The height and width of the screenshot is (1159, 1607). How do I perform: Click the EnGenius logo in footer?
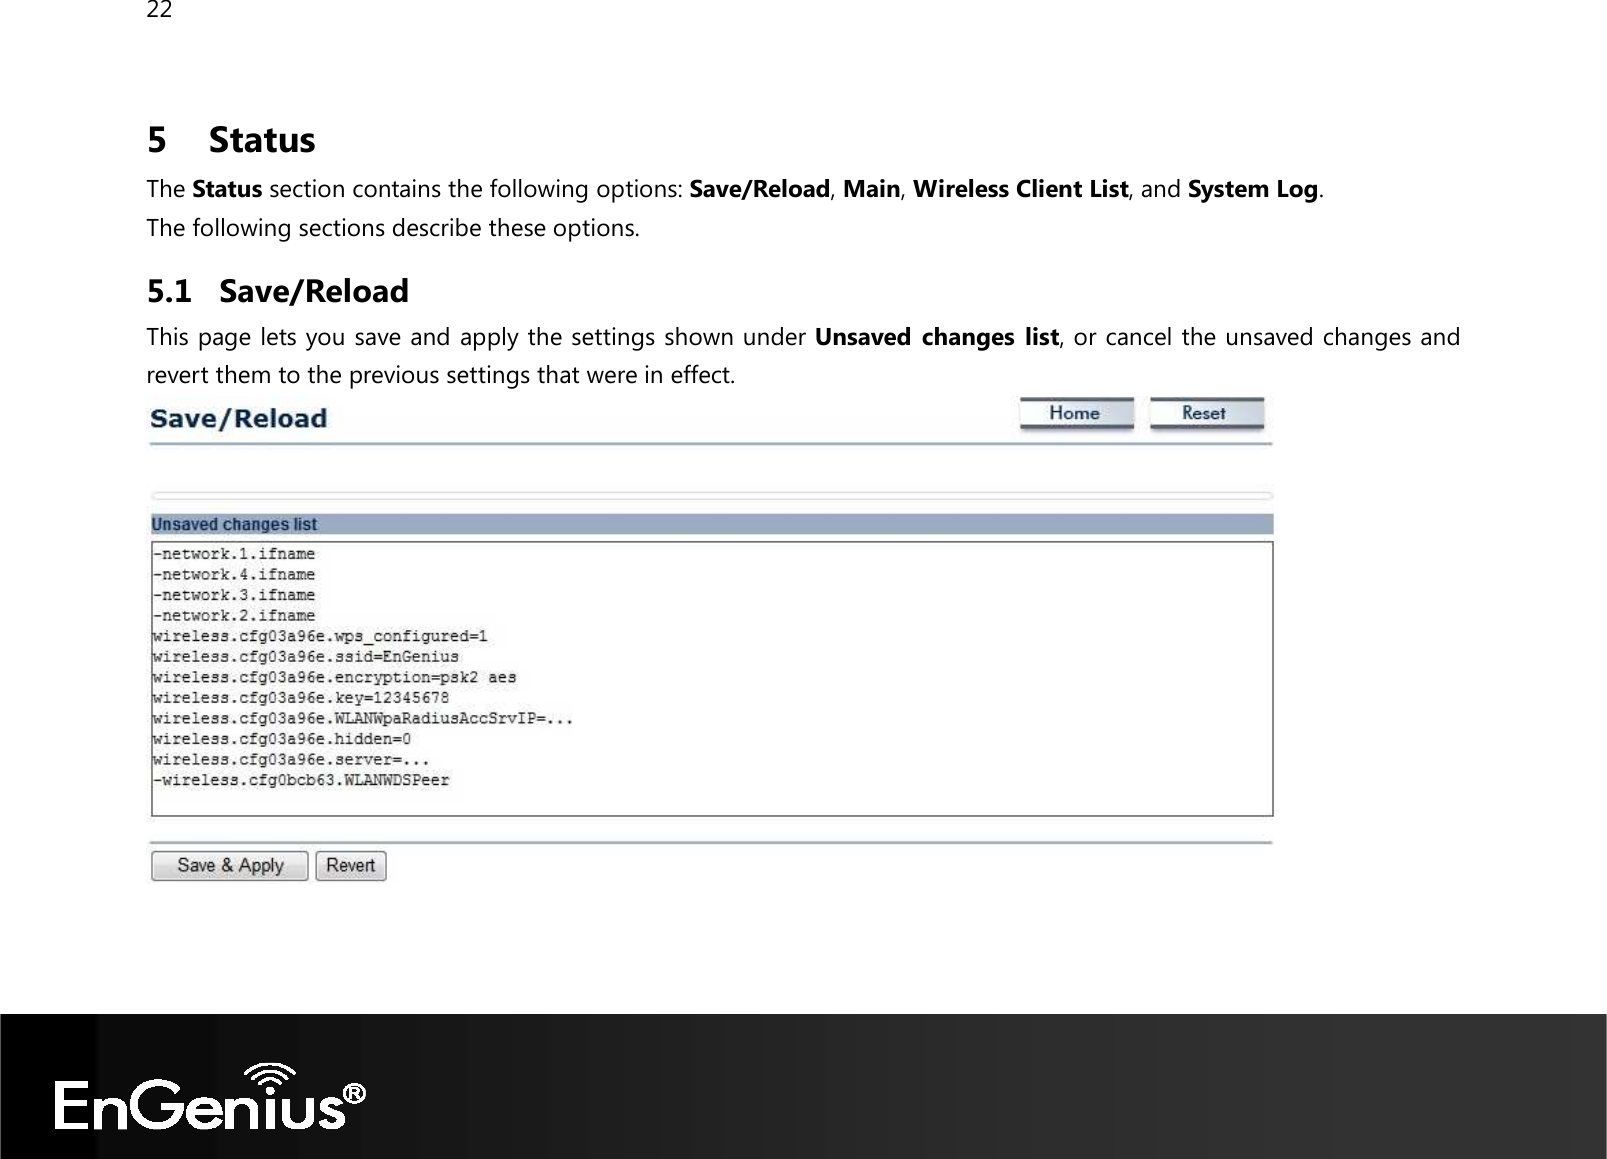point(210,1097)
